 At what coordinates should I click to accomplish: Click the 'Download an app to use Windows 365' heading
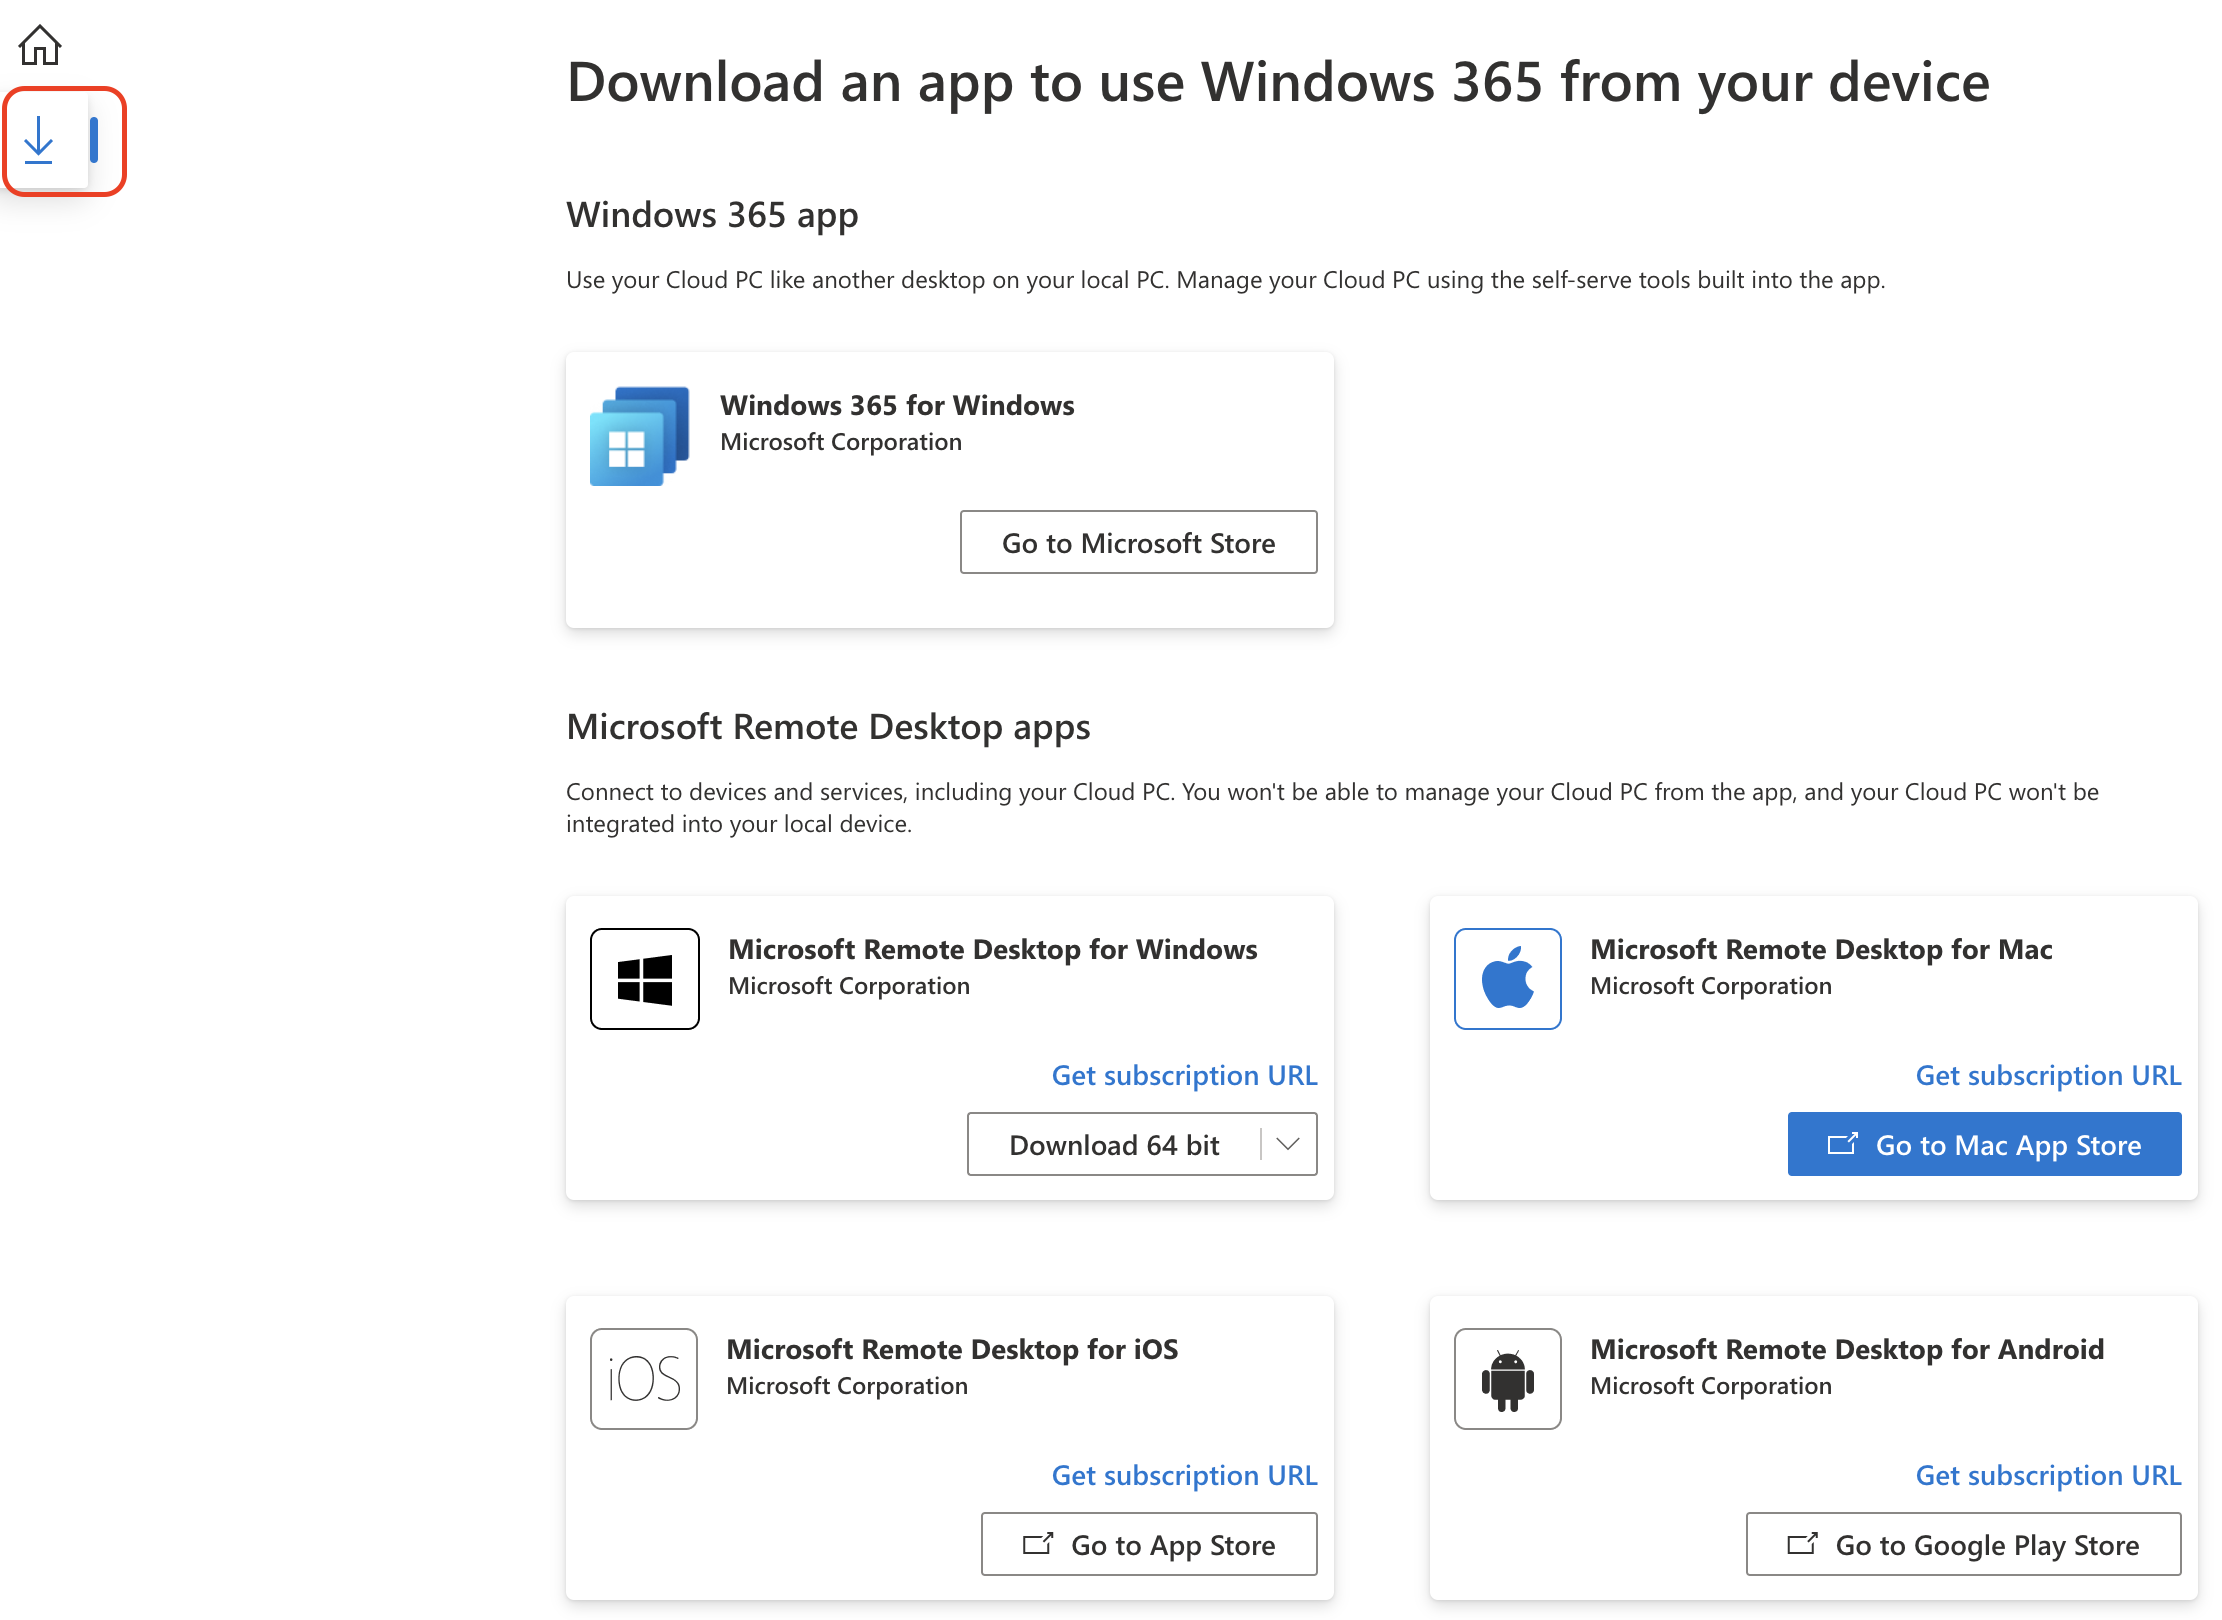point(1278,82)
